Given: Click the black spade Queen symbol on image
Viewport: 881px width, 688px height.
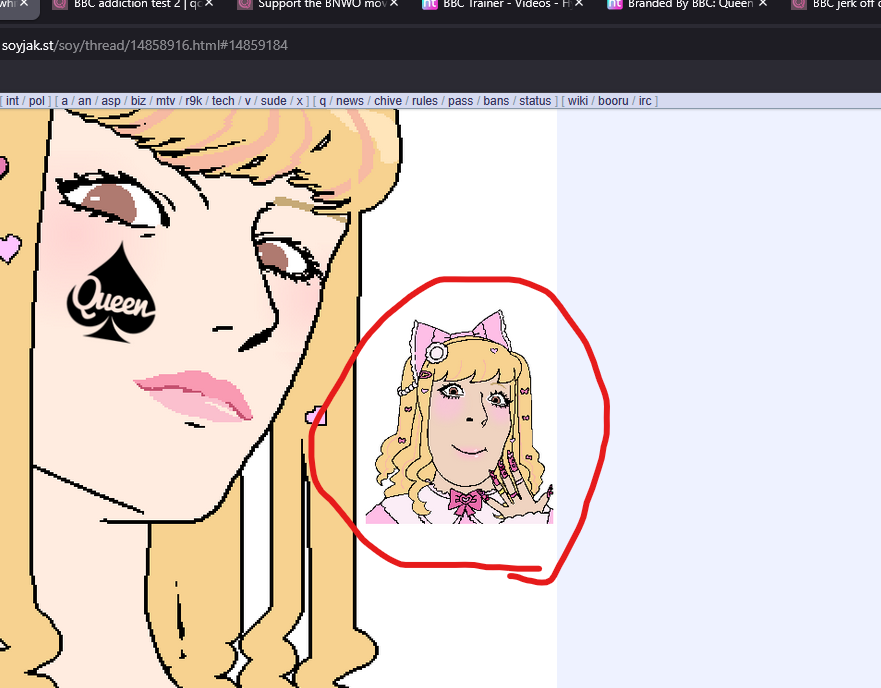Looking at the screenshot, I should pyautogui.click(x=111, y=293).
